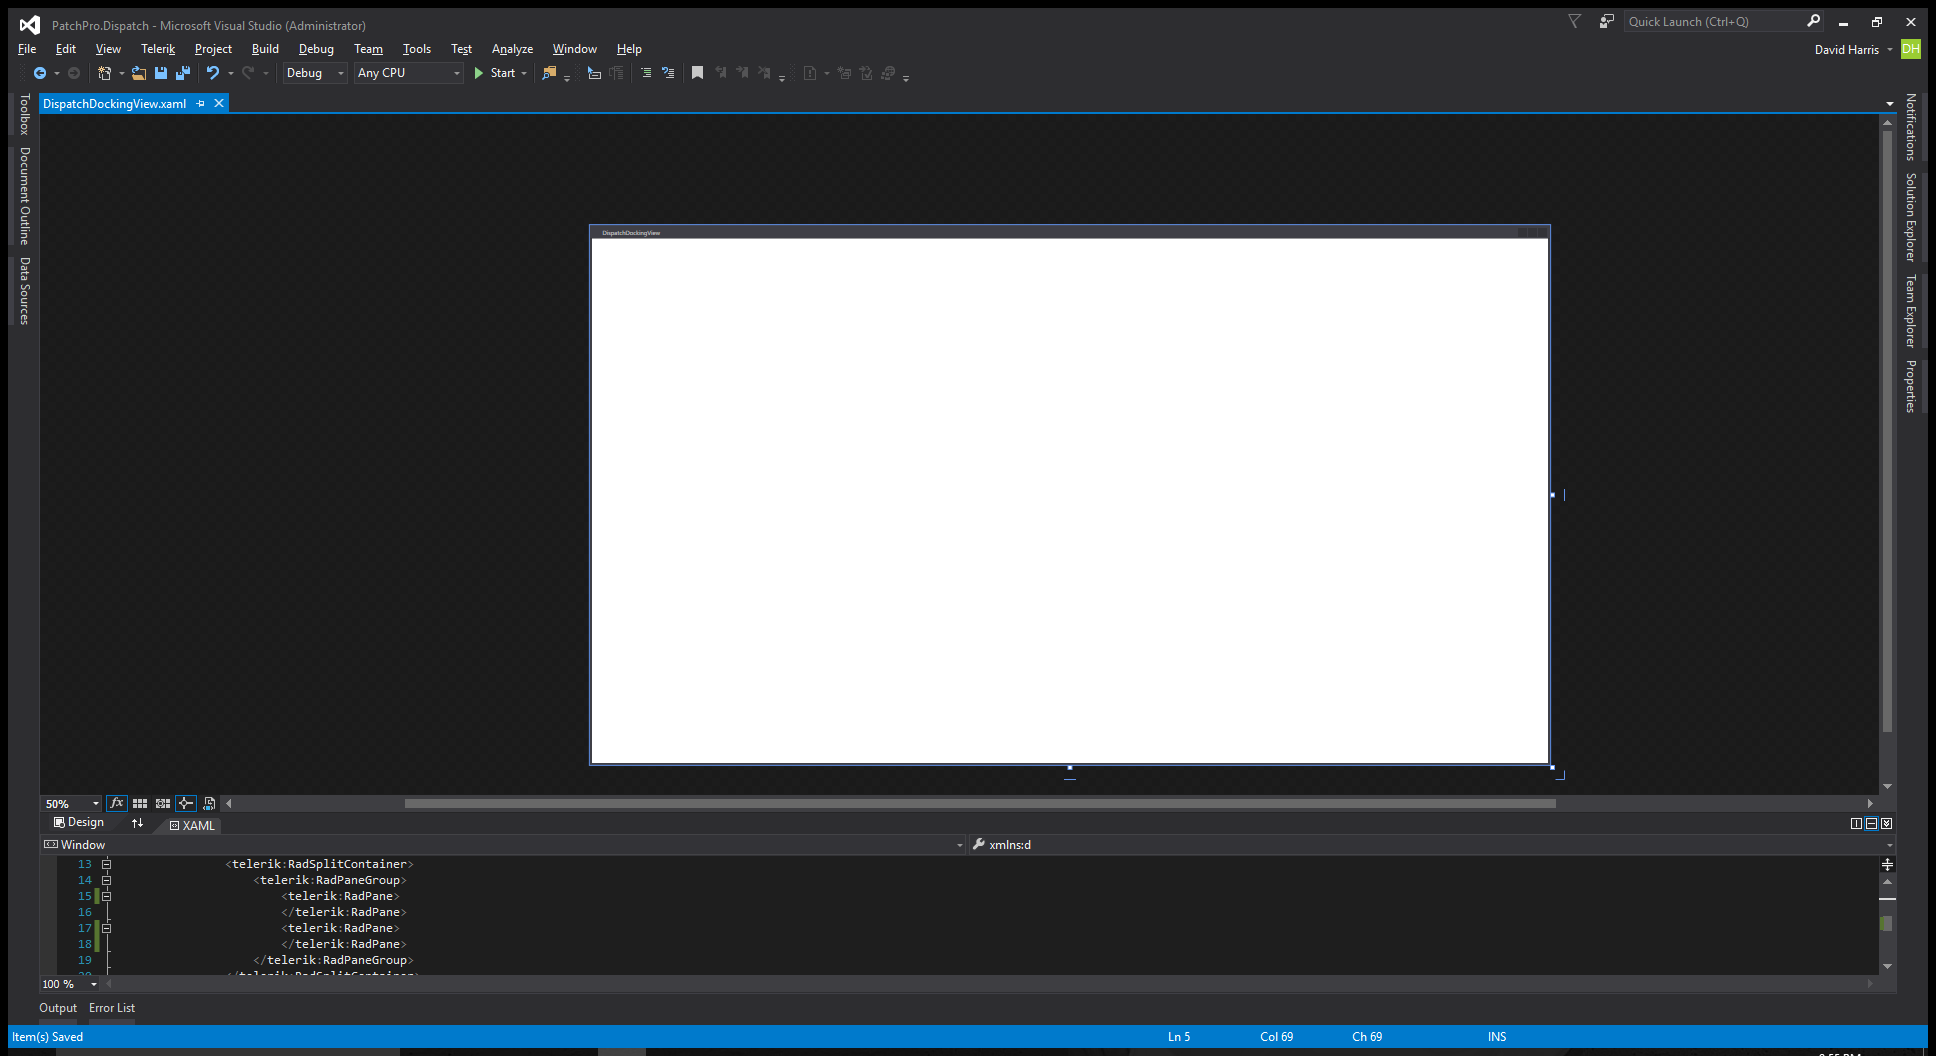
Task: Open the Solution Explorer side panel
Action: point(1910,217)
